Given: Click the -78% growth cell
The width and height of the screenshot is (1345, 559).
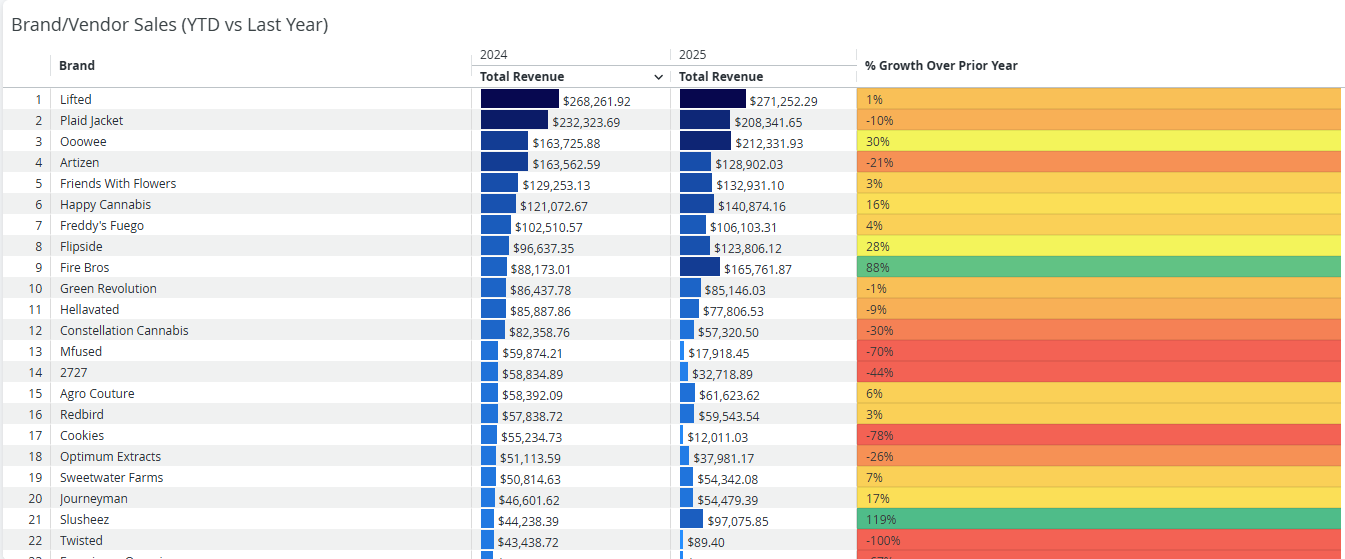Looking at the screenshot, I should pyautogui.click(x=1100, y=435).
